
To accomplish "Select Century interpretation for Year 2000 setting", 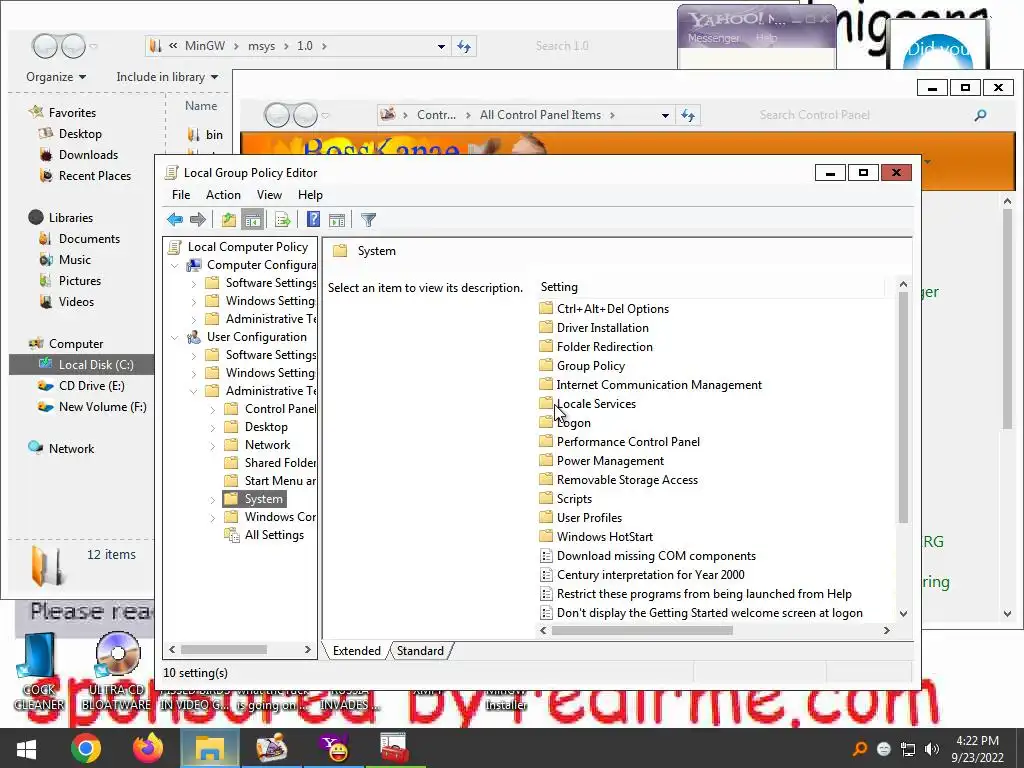I will [650, 575].
